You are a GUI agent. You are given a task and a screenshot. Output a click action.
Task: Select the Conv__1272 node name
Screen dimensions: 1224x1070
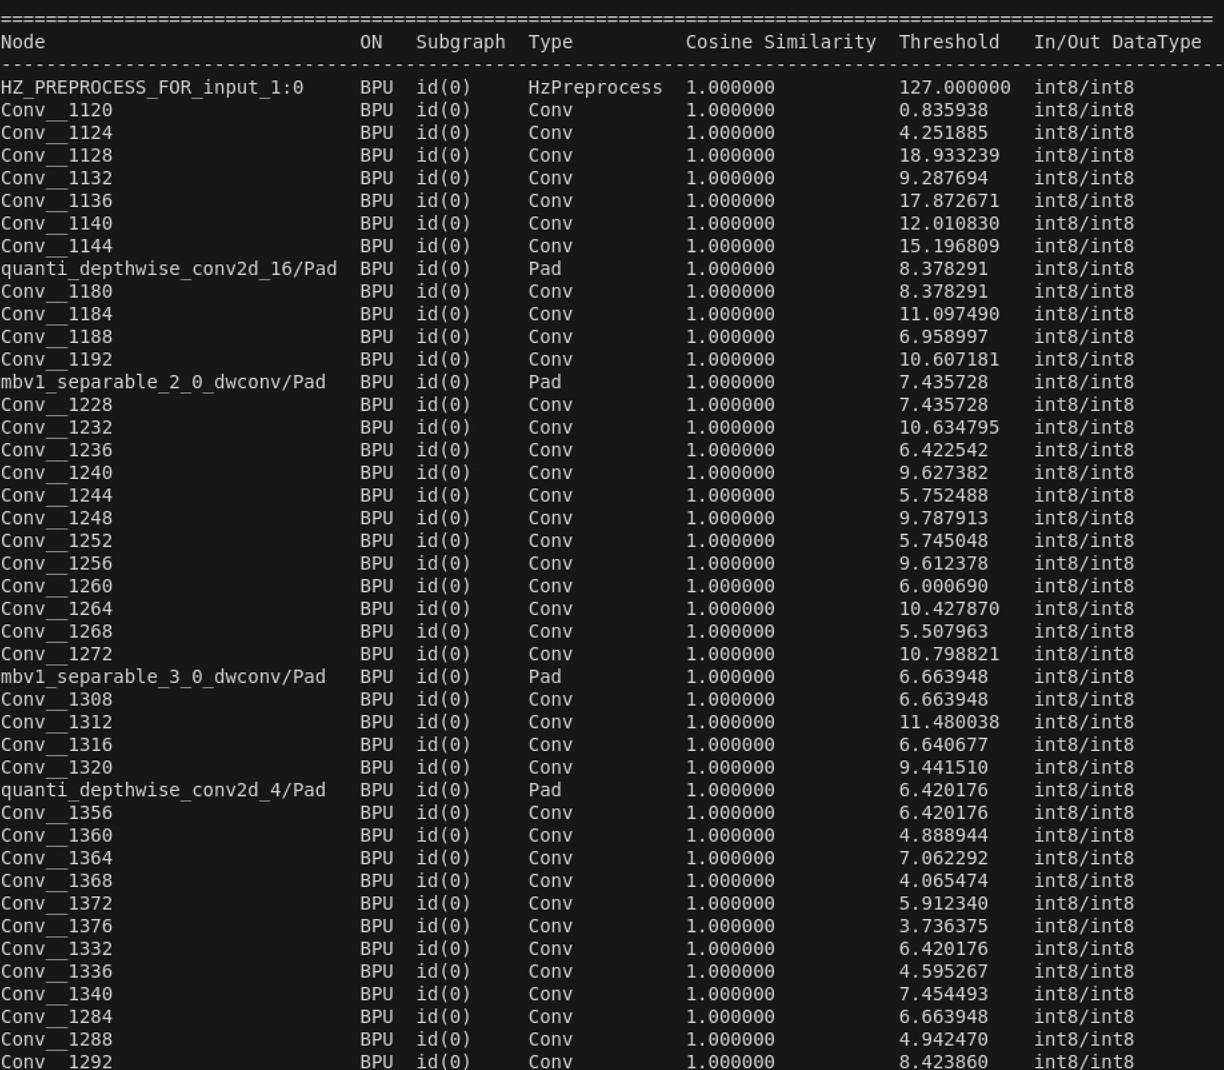click(57, 654)
